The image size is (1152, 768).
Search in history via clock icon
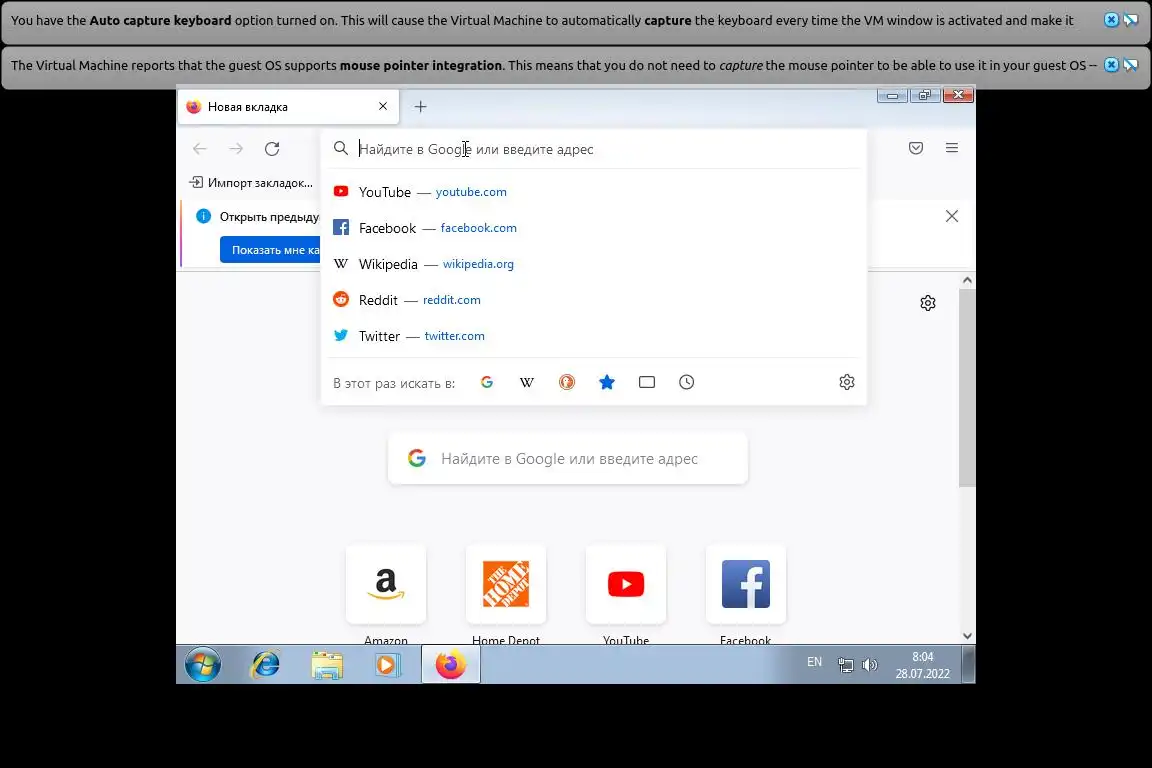[x=686, y=382]
